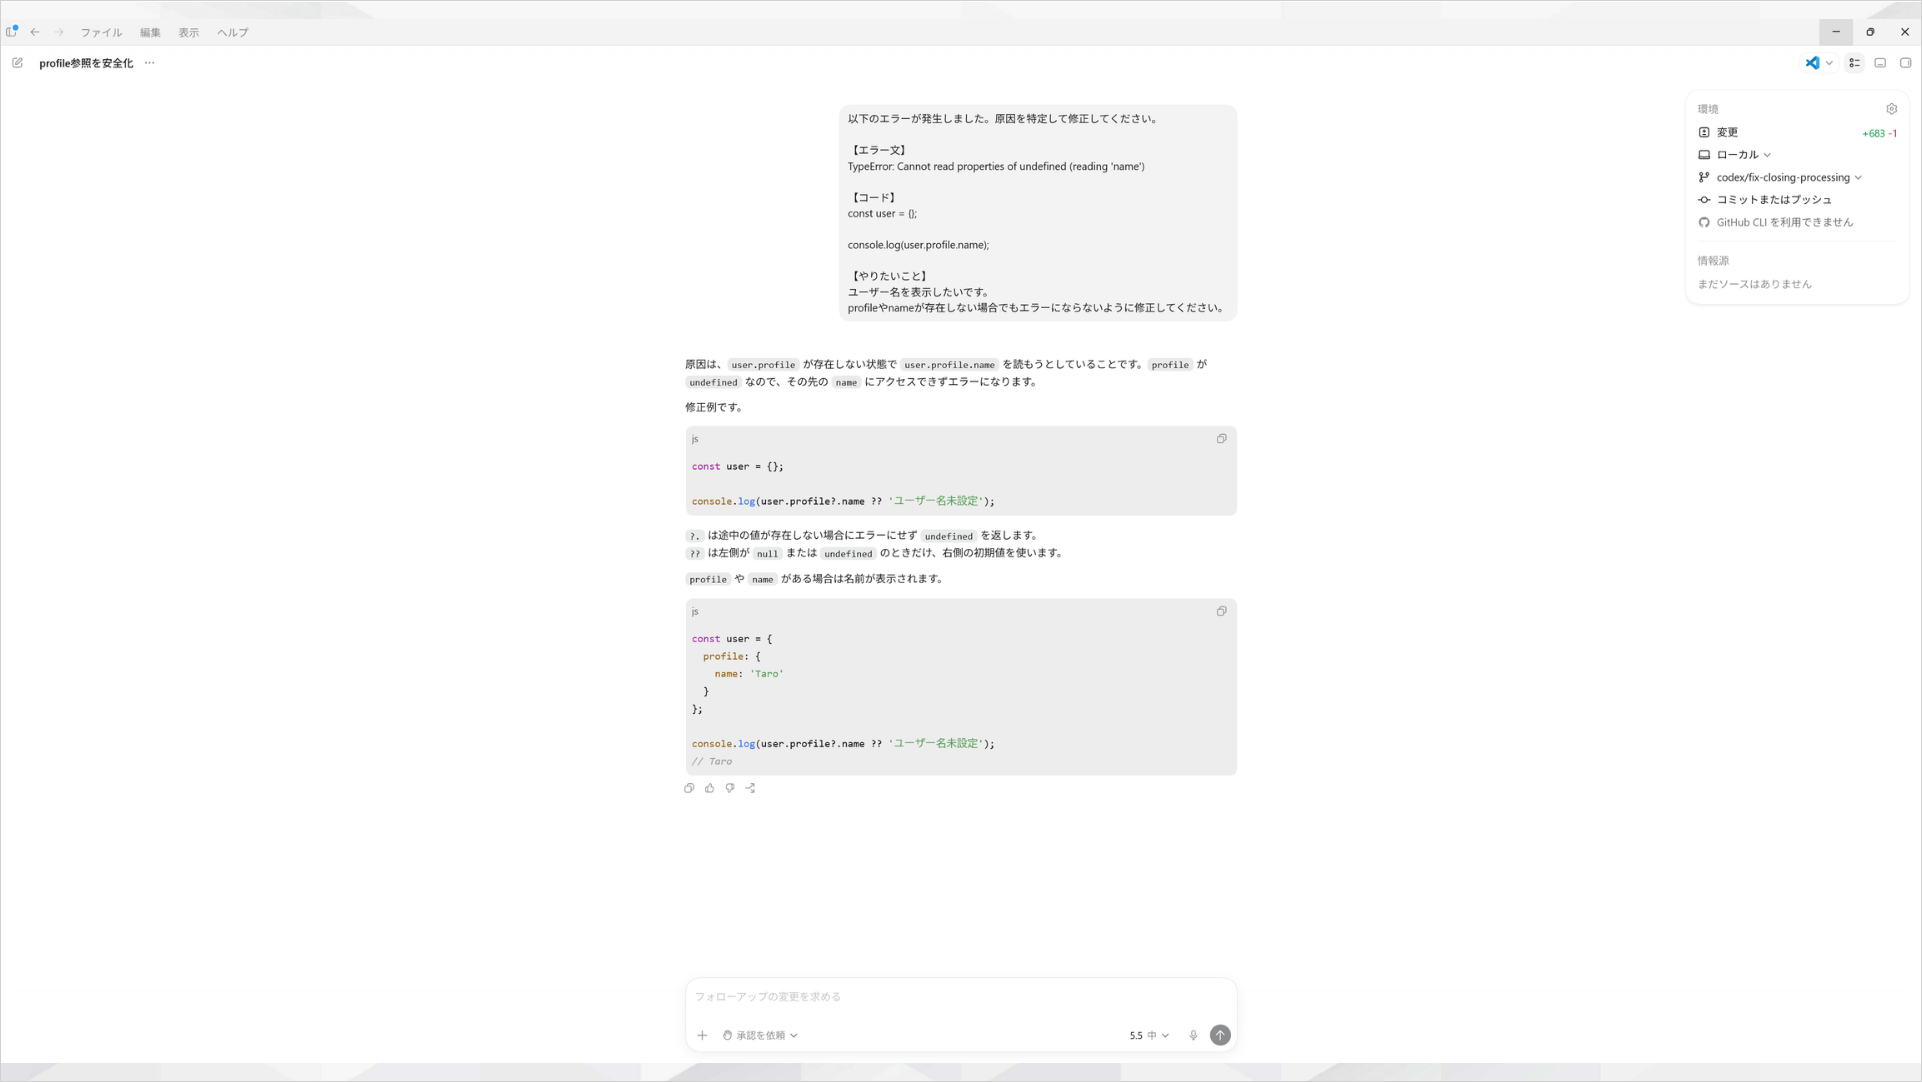Open the 承認を依頼 approval mode dropdown

pyautogui.click(x=760, y=1036)
